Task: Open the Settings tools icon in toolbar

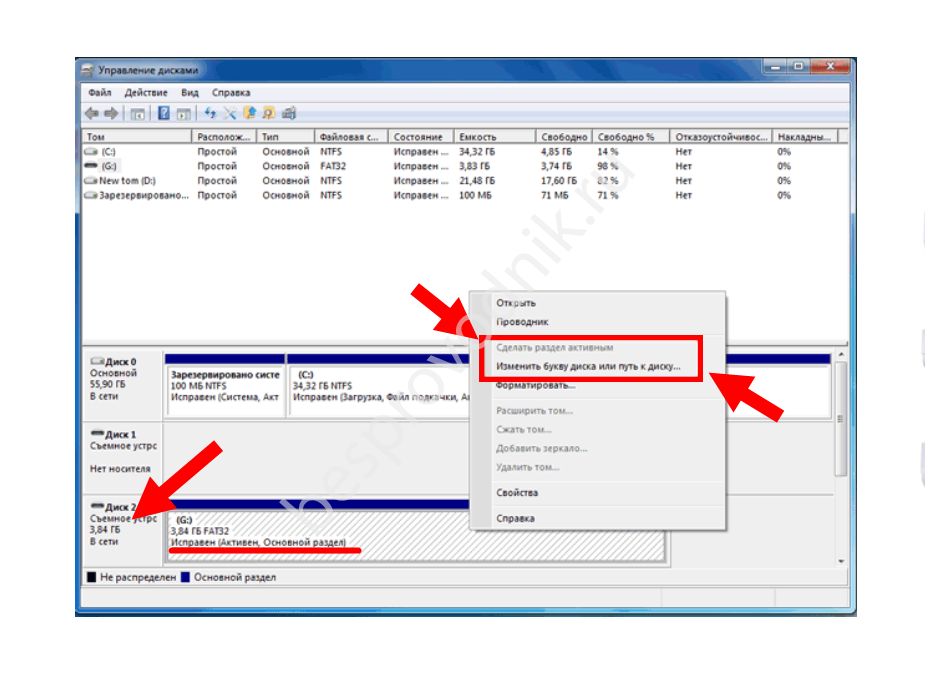Action: [230, 113]
